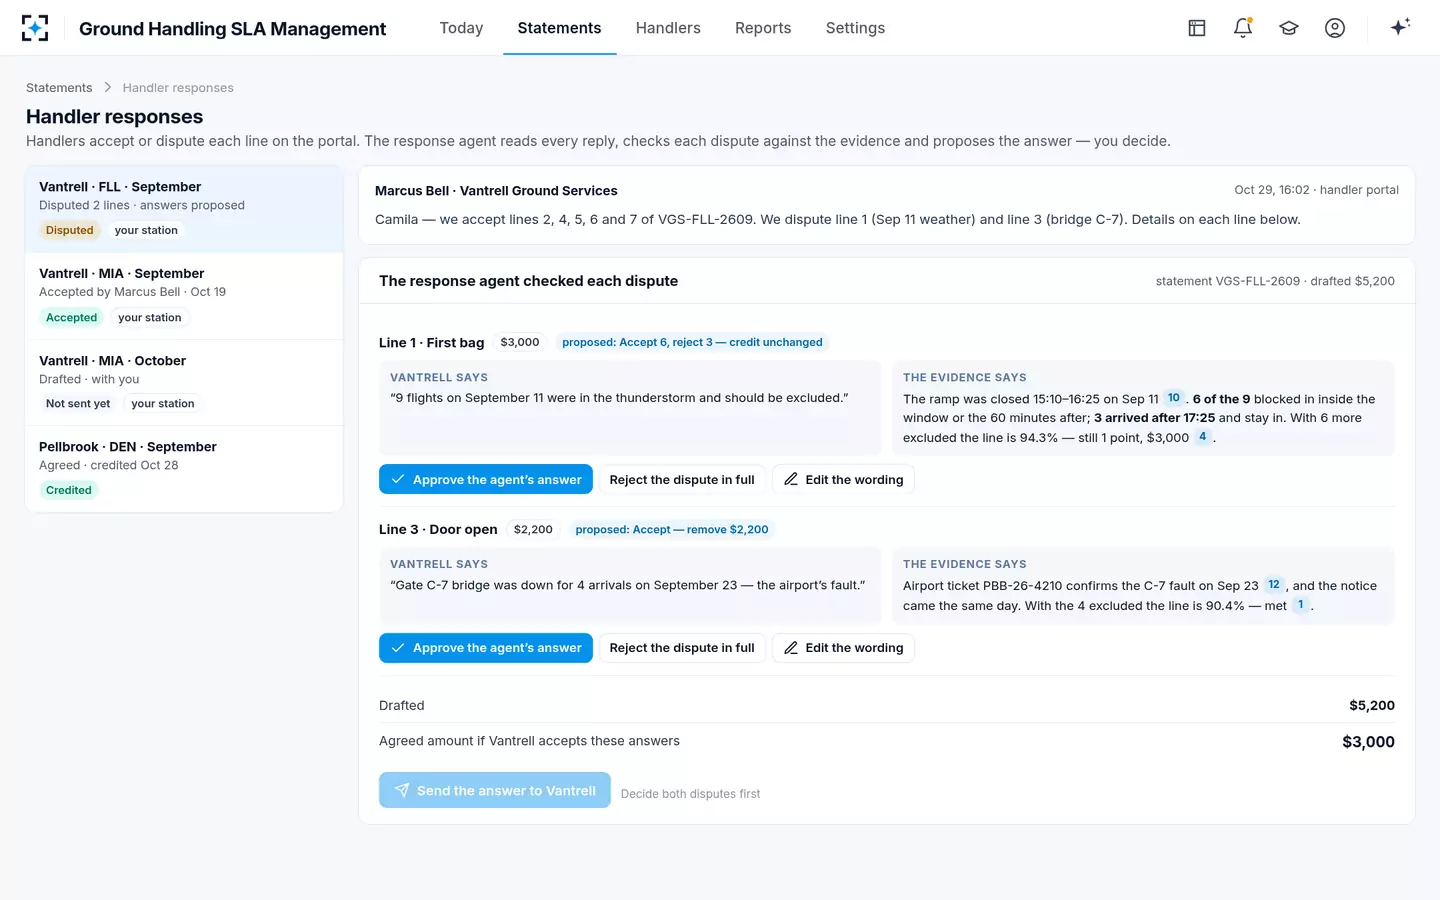Screen dimensions: 1440x900
Task: Open Pellbrook · DEN · September statement
Action: 184,469
